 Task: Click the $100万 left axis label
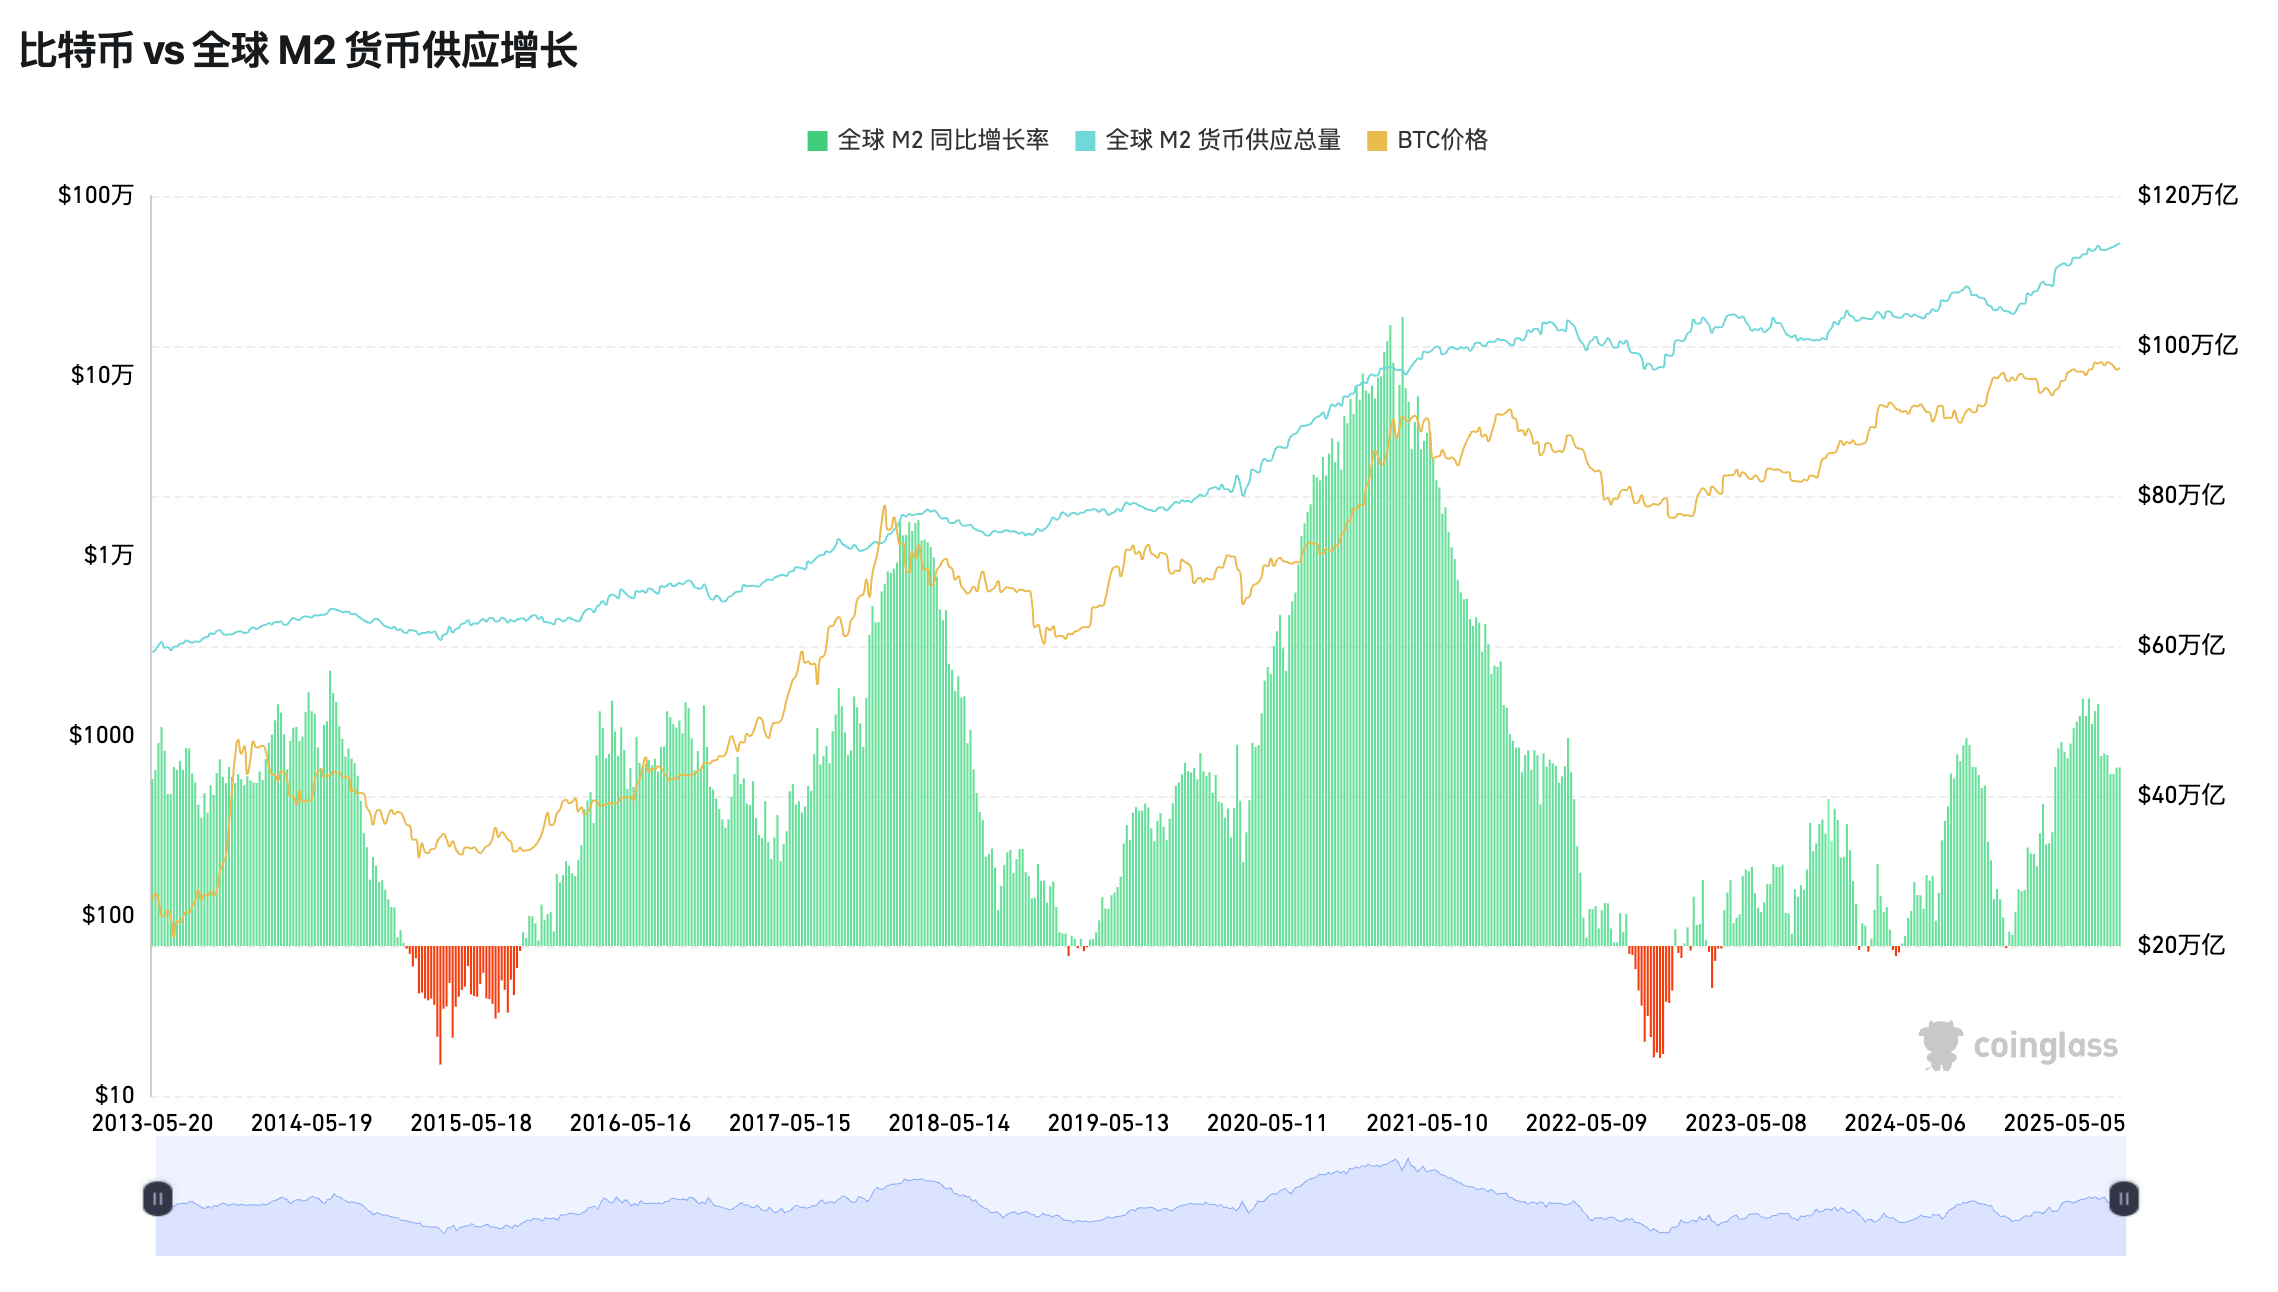pos(96,195)
